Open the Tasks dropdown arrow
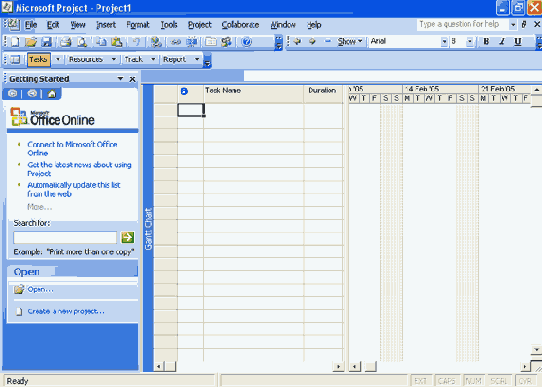542x387 pixels. click(58, 59)
